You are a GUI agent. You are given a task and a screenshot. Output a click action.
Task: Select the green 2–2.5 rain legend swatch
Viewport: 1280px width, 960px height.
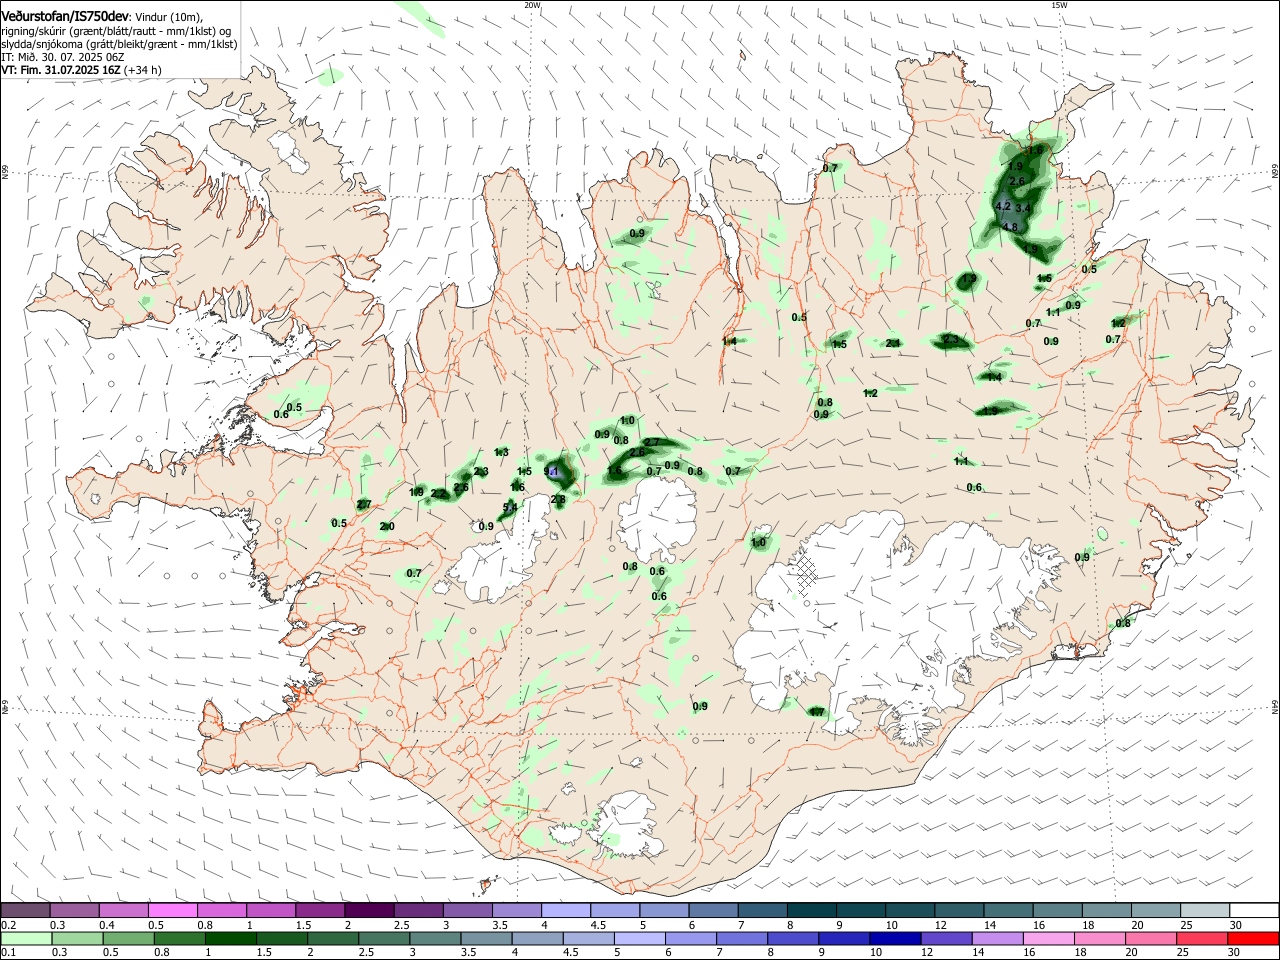point(331,938)
